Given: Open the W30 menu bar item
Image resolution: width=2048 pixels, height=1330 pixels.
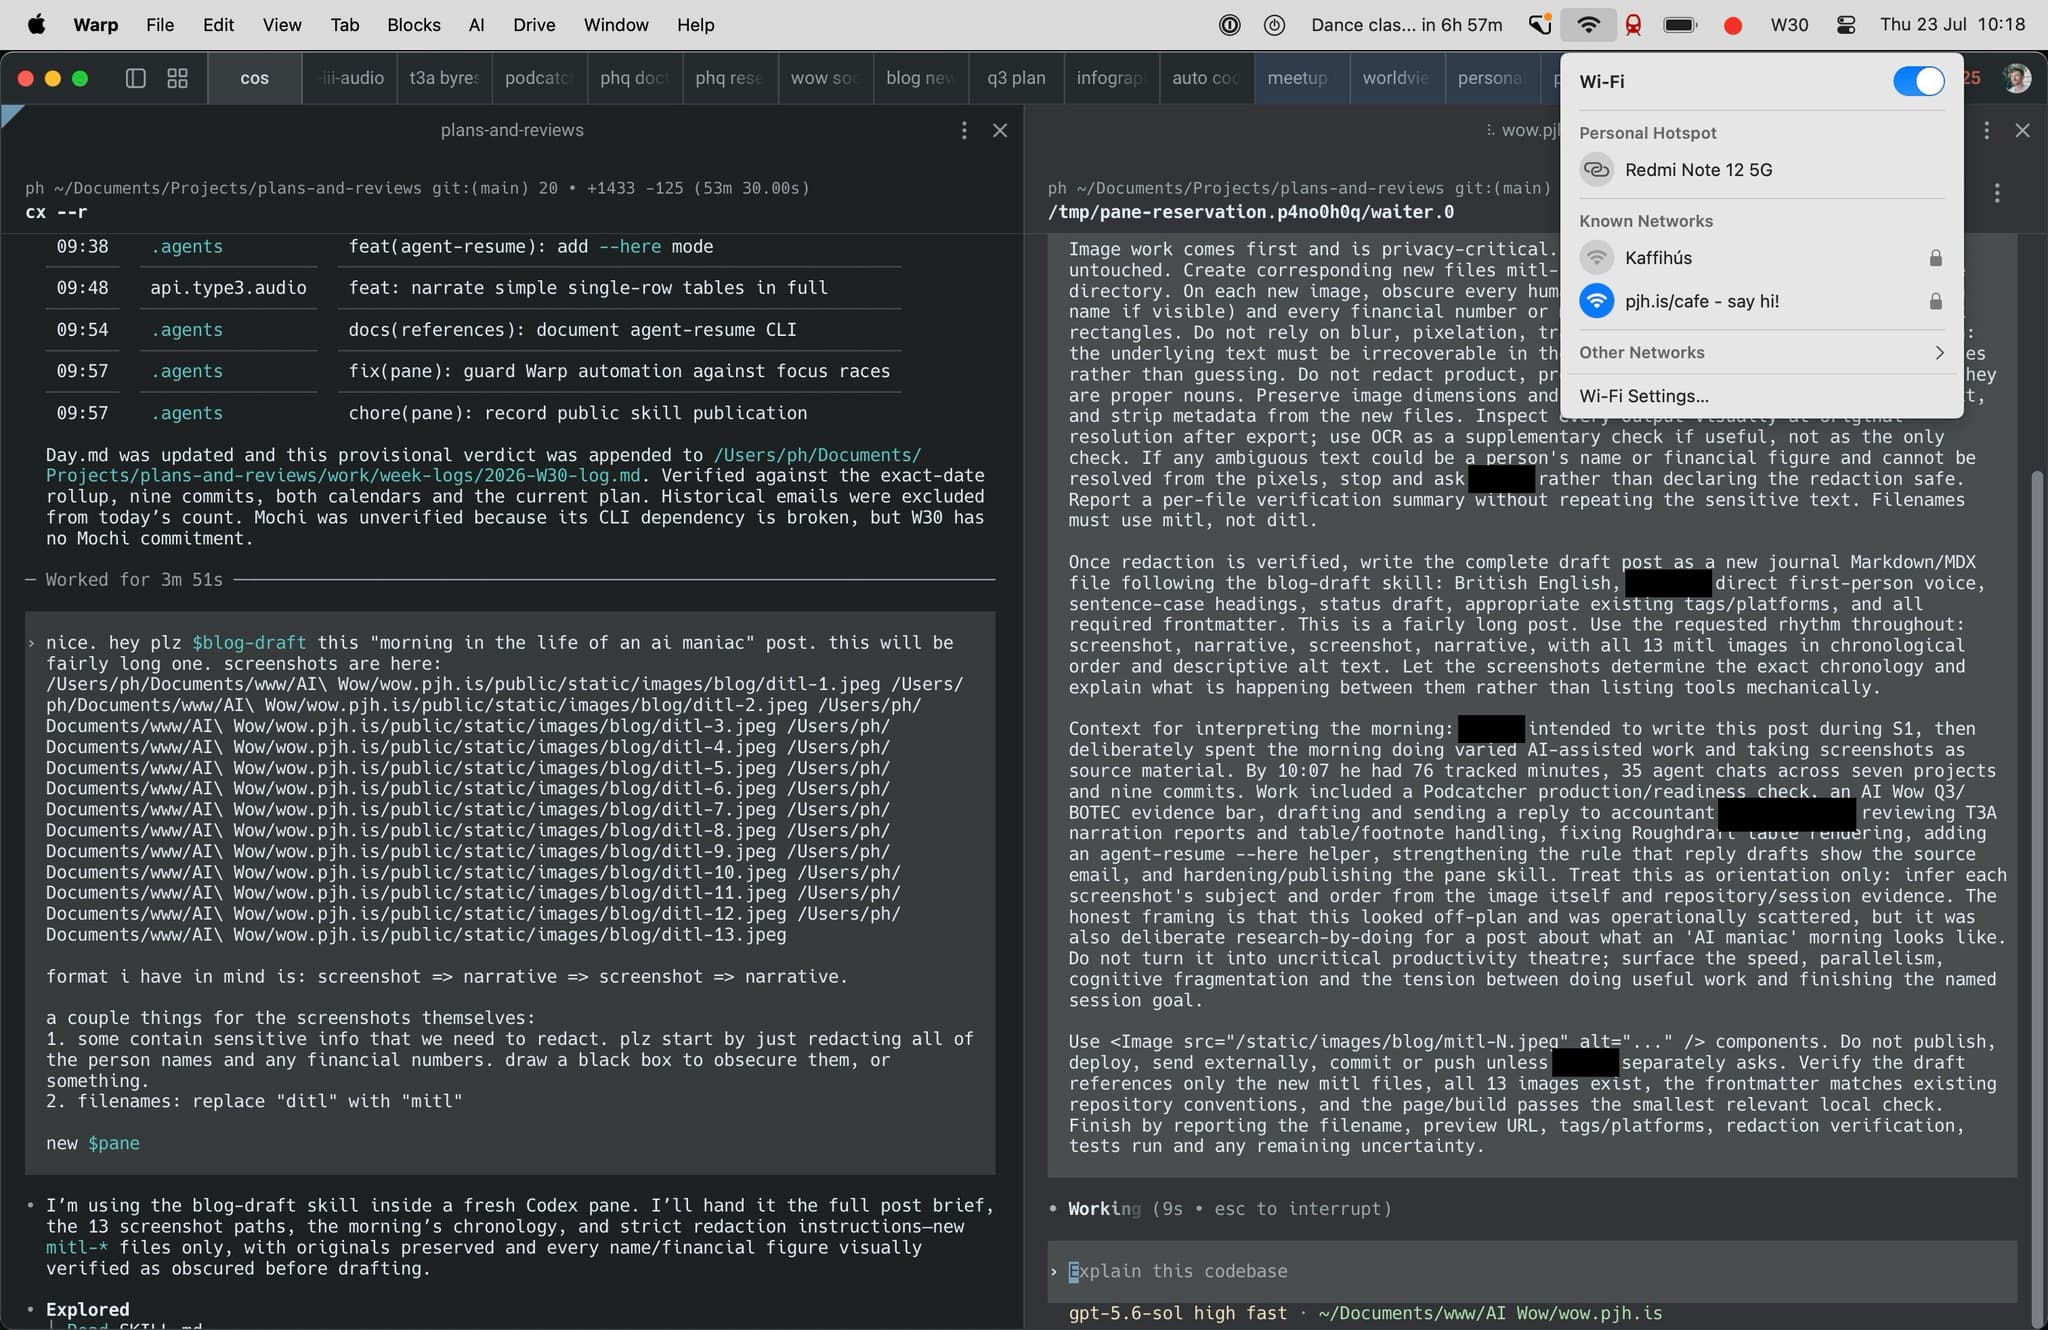Looking at the screenshot, I should pos(1789,25).
